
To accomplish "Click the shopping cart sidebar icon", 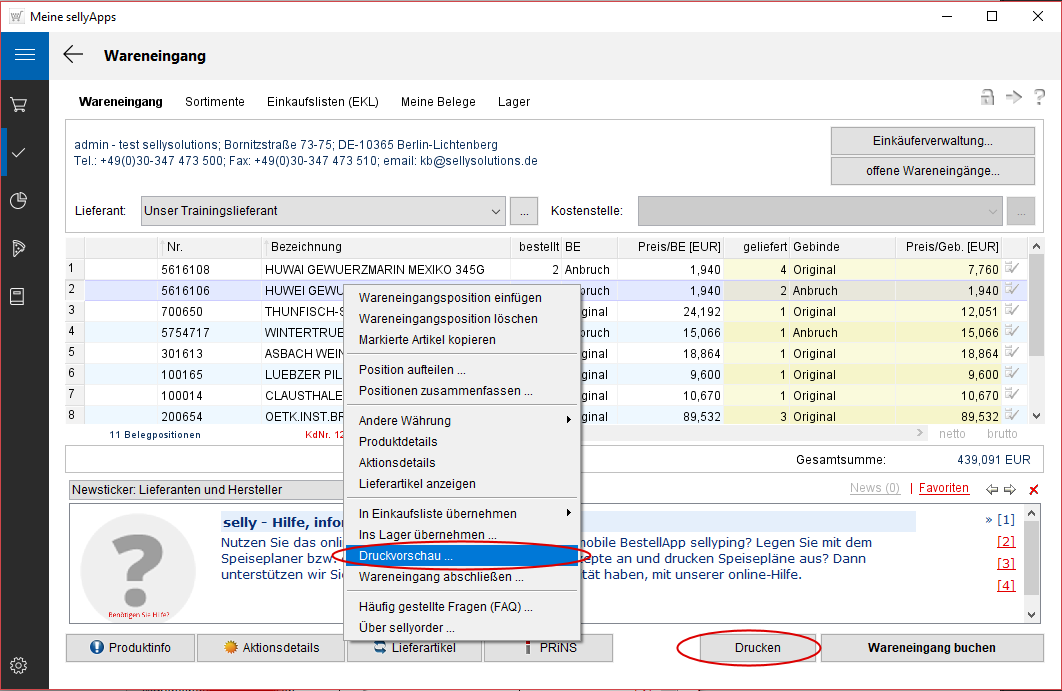I will (18, 105).
